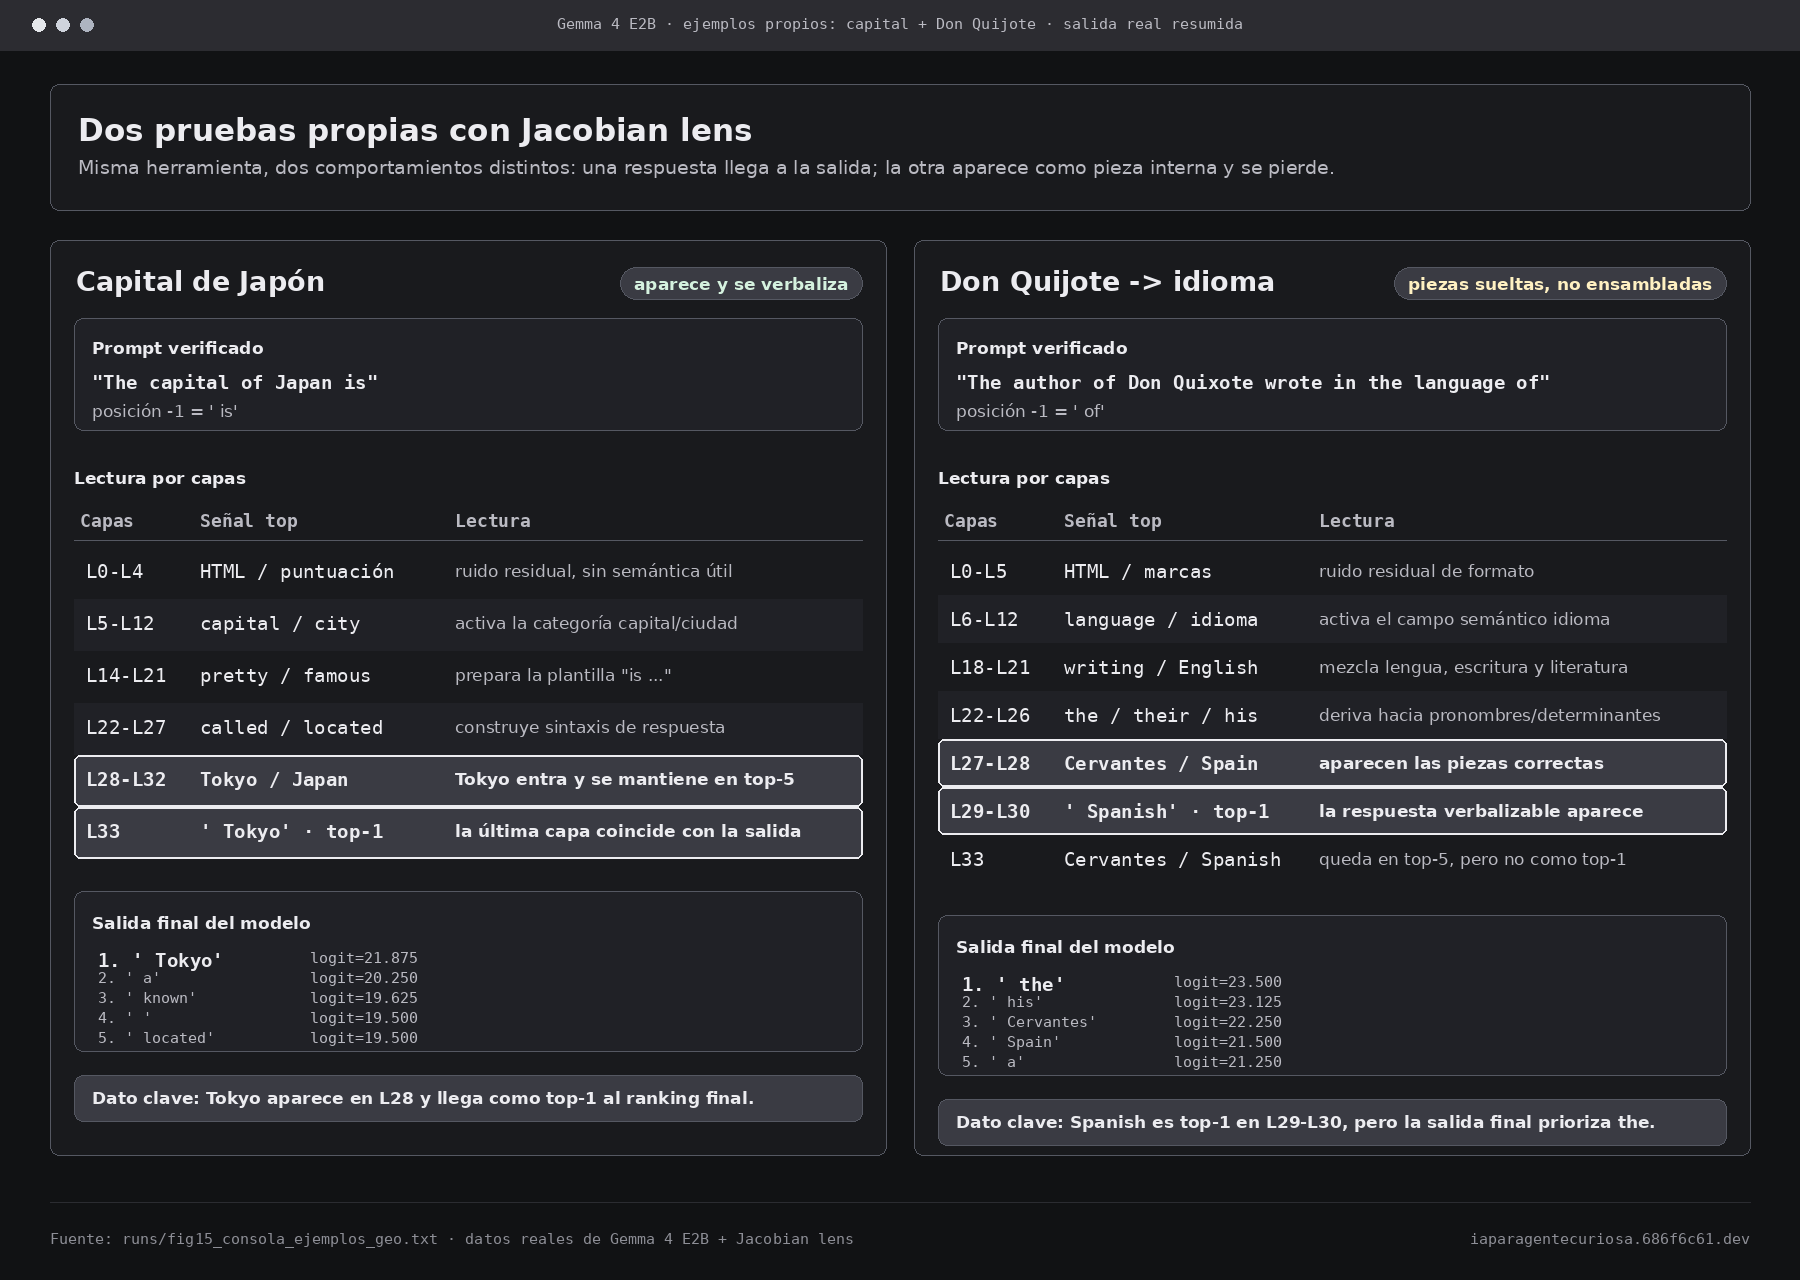
Task: Click 'Lectura' header in Don Quijote table
Action: coord(1356,521)
